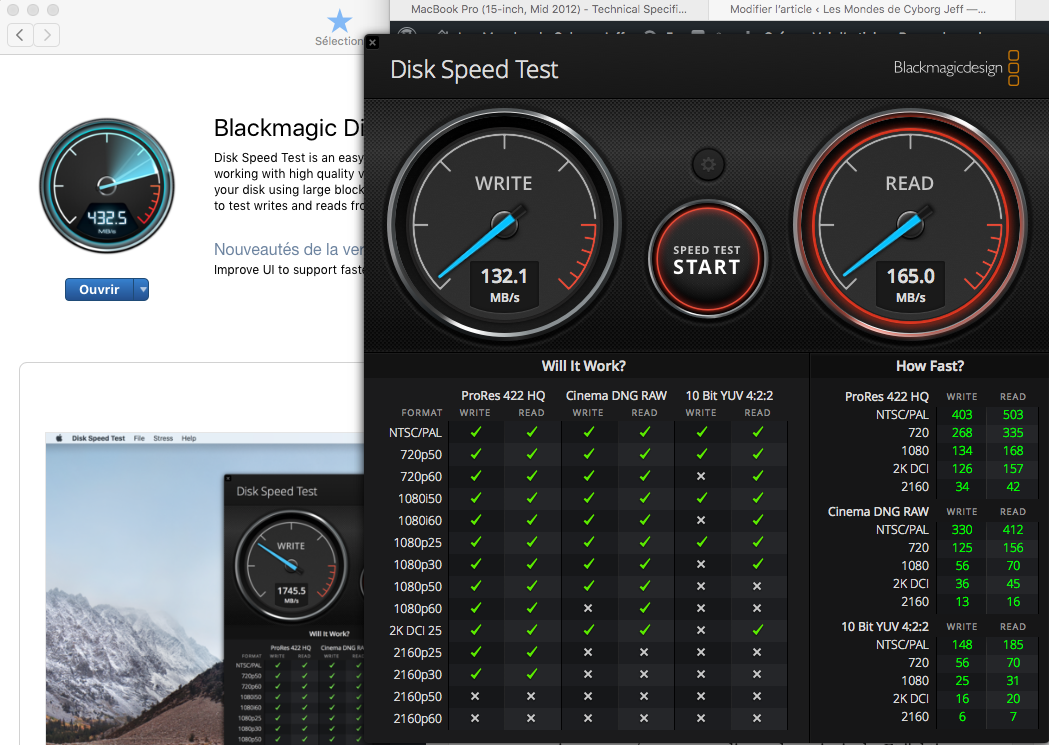1049x745 pixels.
Task: Click the 165.0 MB/s read reading
Action: [911, 284]
